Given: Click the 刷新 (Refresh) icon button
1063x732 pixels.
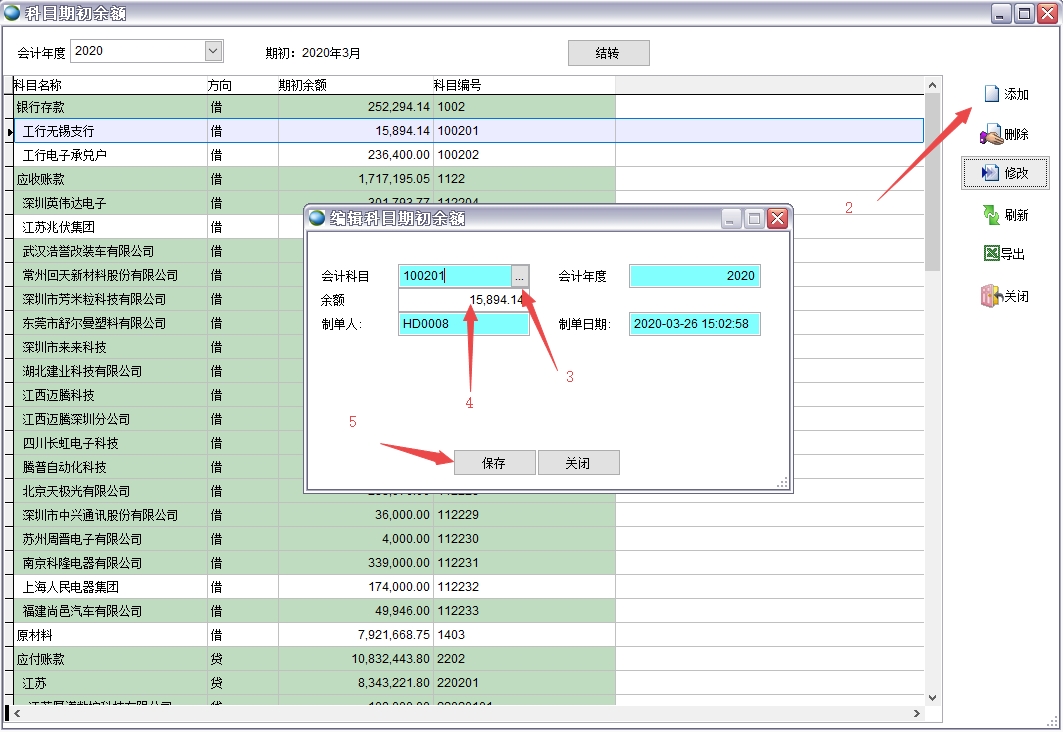Looking at the screenshot, I should (x=1004, y=215).
